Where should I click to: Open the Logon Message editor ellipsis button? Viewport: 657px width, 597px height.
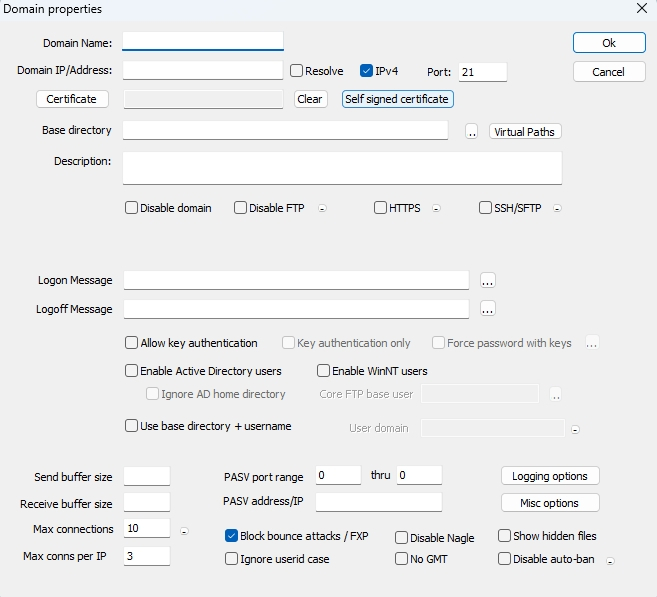coord(487,280)
